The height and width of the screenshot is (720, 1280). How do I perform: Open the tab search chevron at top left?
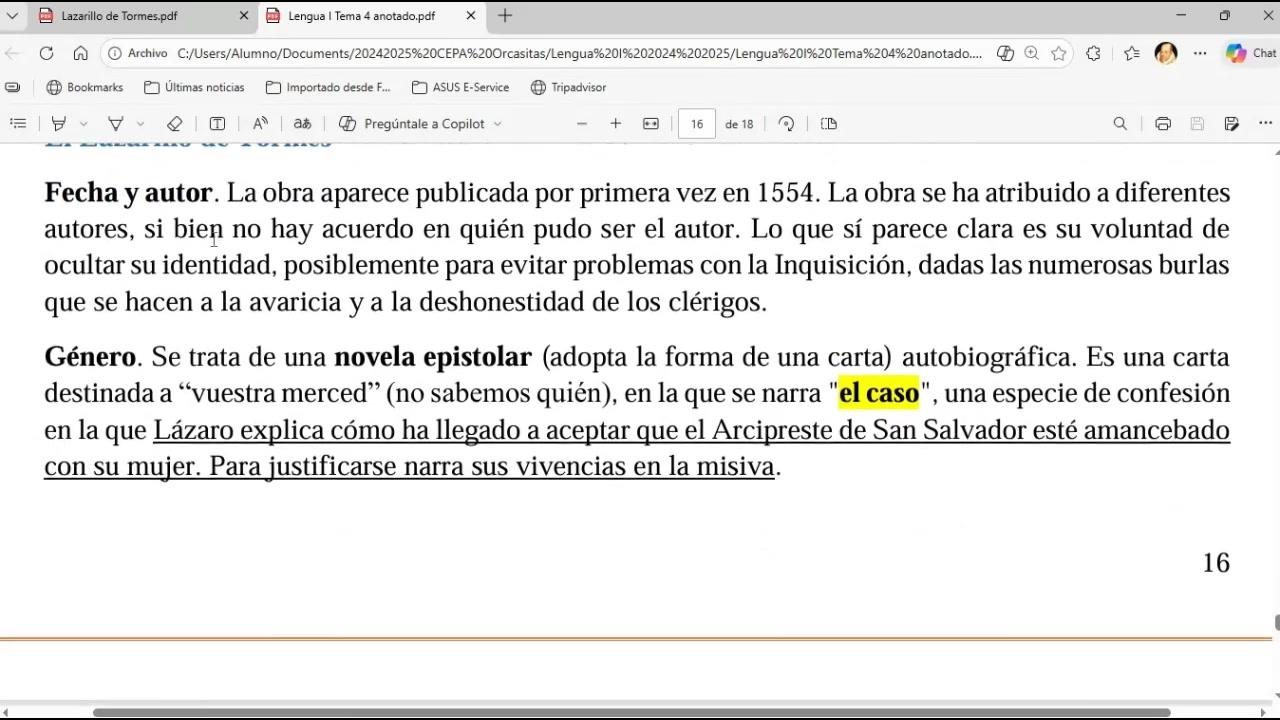pos(12,16)
